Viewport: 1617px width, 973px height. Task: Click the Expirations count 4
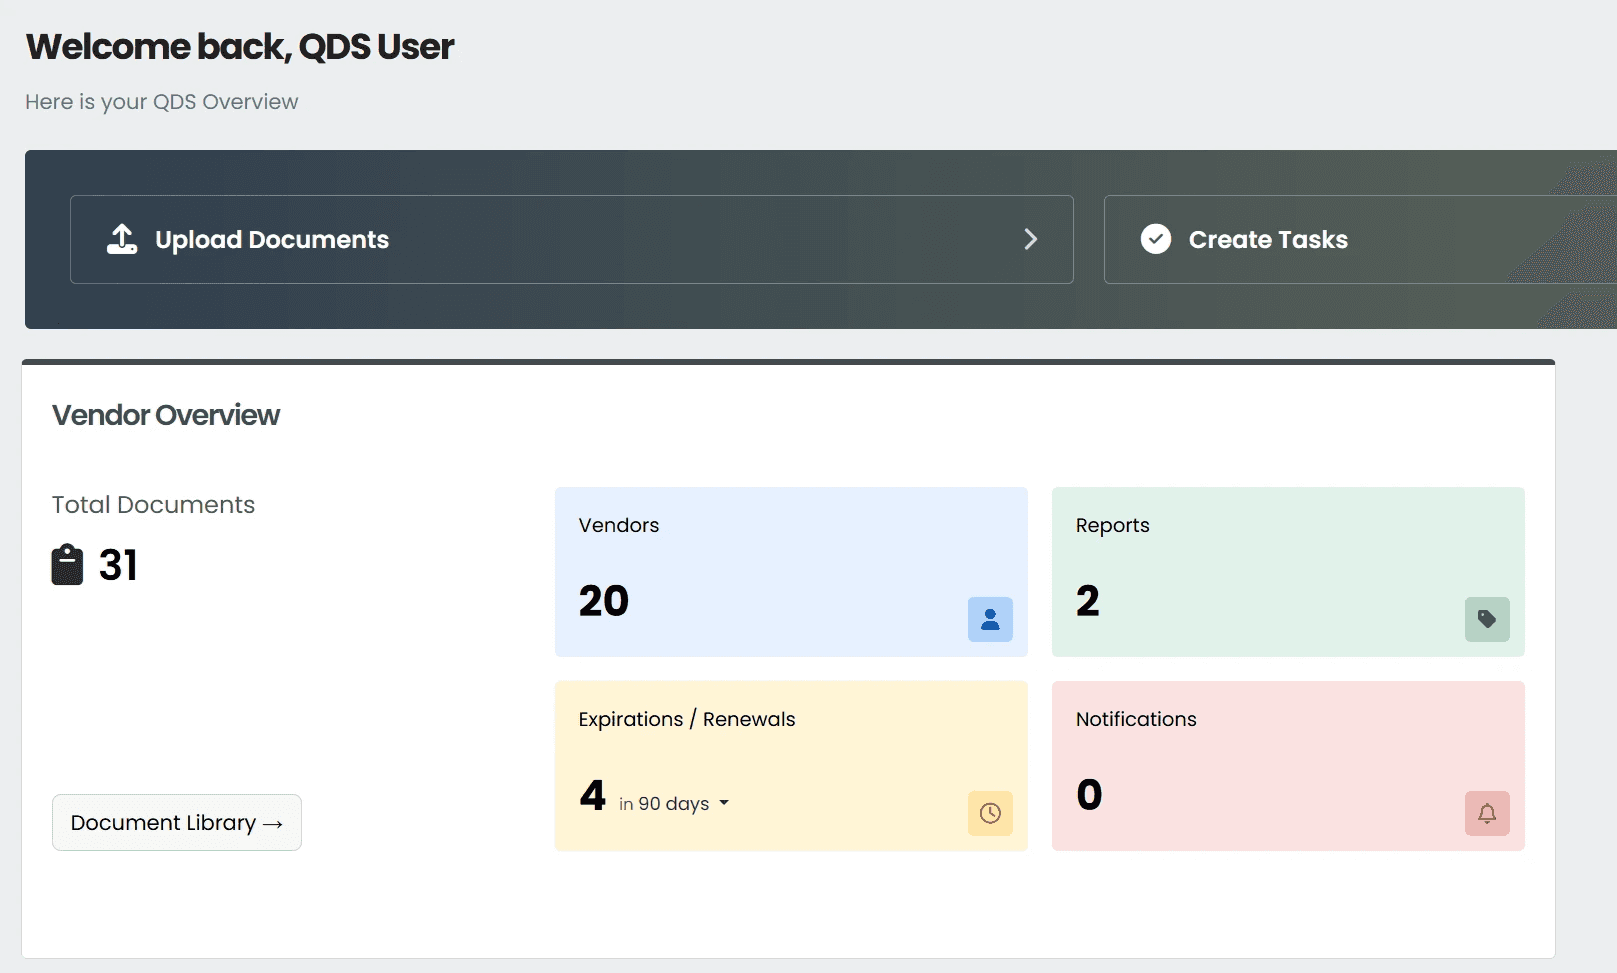pyautogui.click(x=593, y=796)
